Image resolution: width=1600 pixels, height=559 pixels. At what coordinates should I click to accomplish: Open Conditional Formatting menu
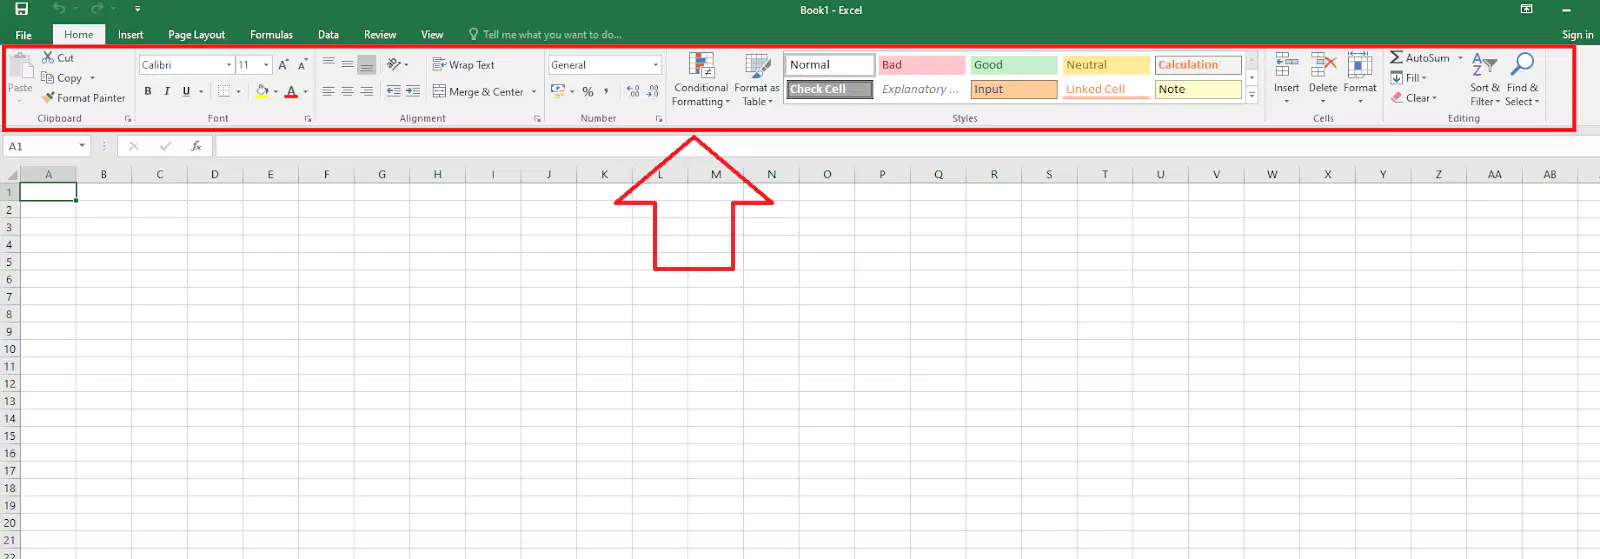pyautogui.click(x=701, y=80)
